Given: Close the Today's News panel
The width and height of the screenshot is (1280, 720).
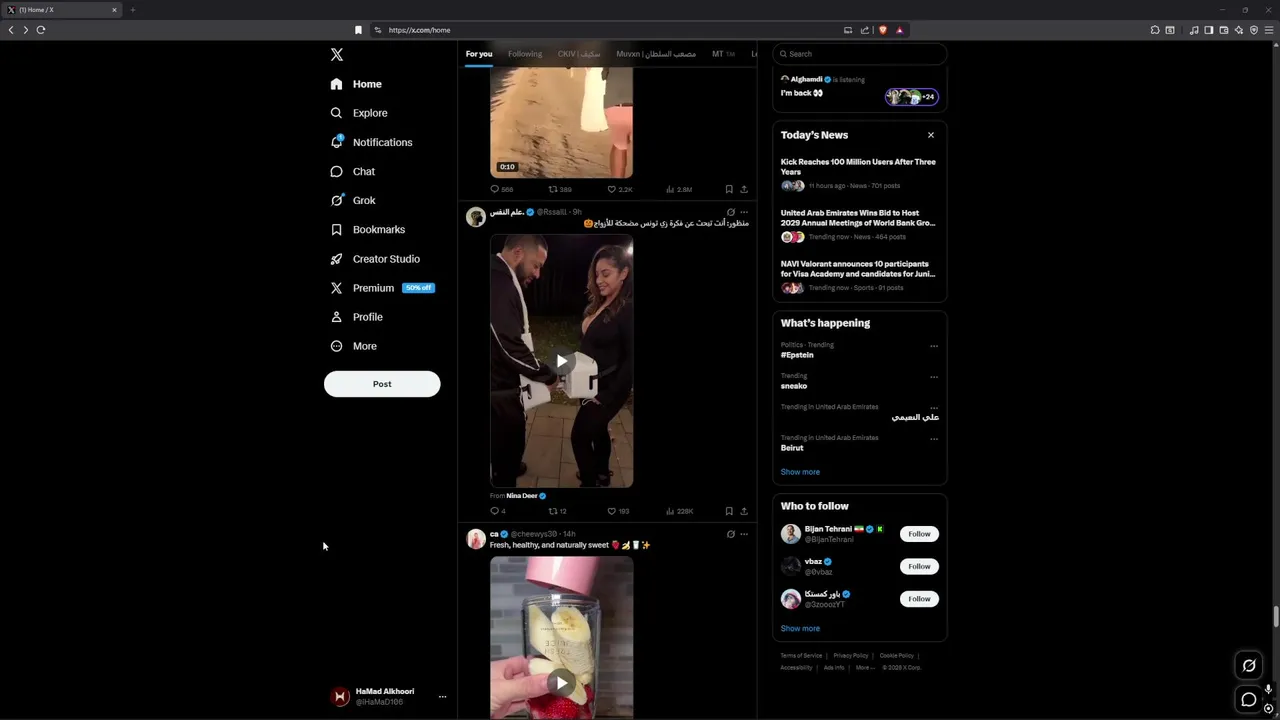Looking at the screenshot, I should [x=931, y=135].
